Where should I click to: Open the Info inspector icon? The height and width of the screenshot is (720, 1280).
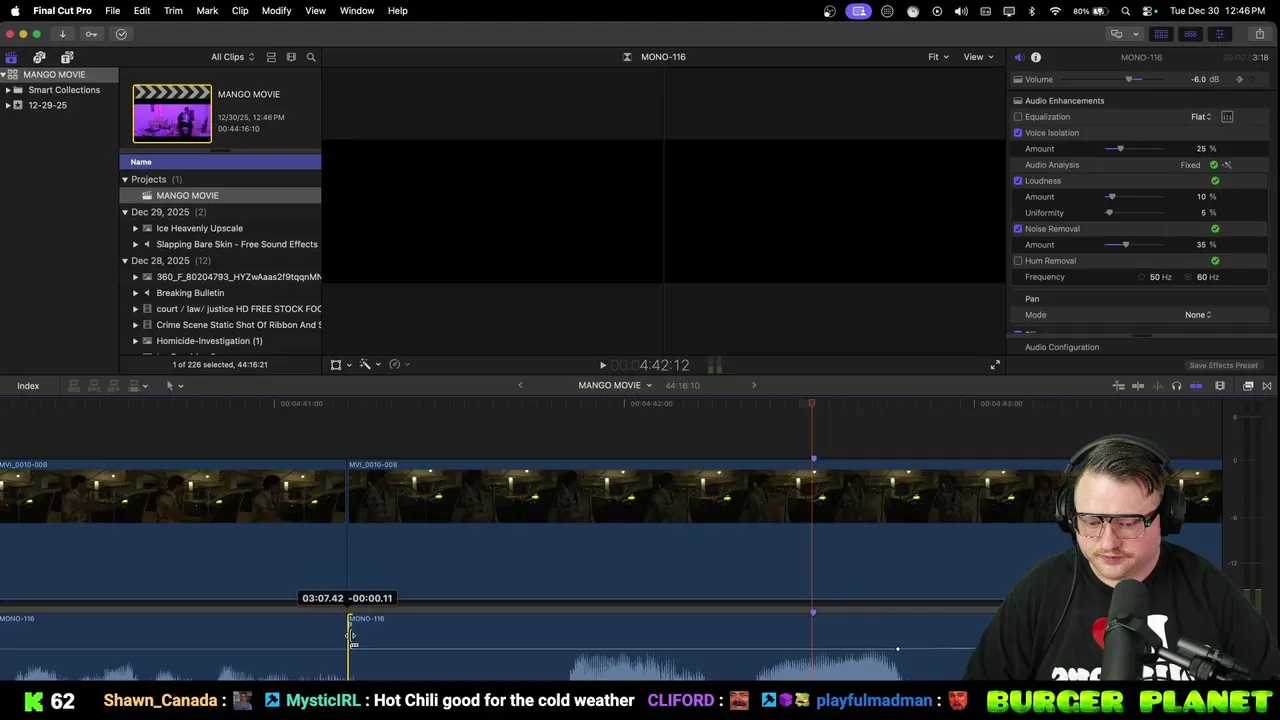pos(1036,57)
